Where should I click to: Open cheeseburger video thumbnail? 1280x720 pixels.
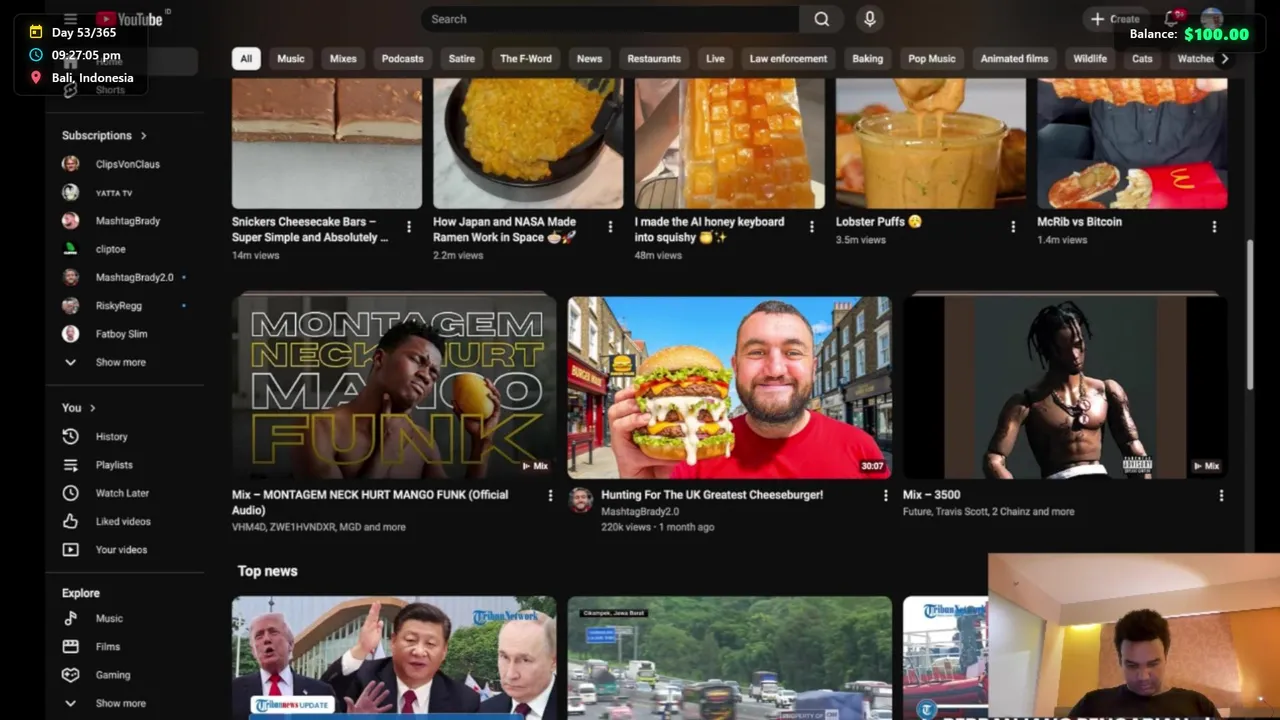pyautogui.click(x=729, y=387)
